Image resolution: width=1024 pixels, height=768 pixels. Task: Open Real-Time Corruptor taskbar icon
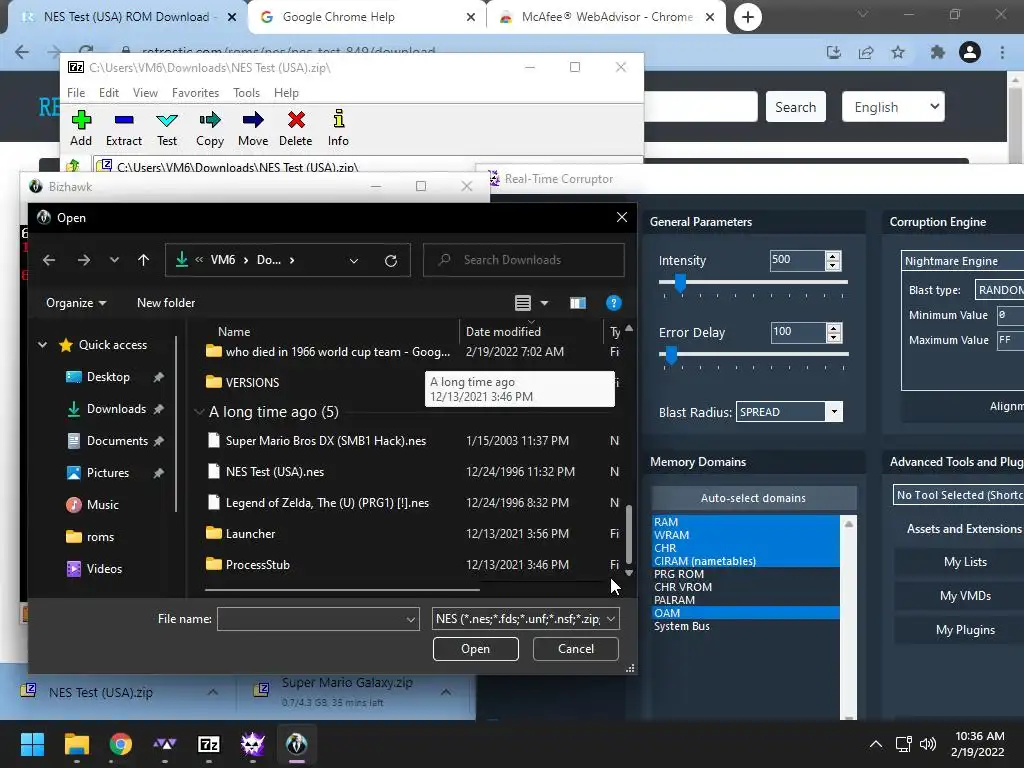click(253, 744)
